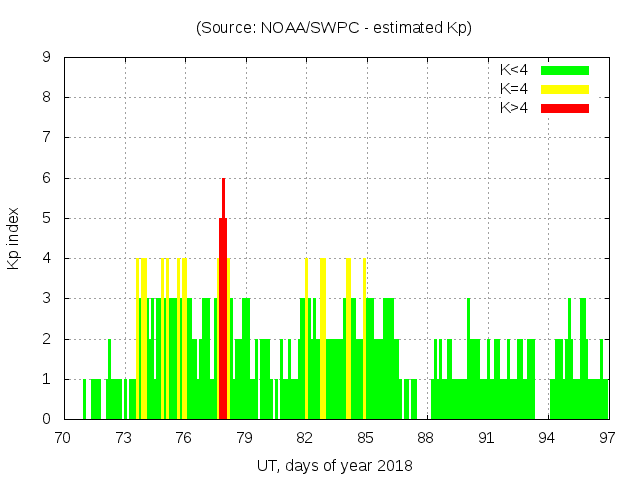Click x-axis tick label 70
This screenshot has height=480, width=640.
63,437
